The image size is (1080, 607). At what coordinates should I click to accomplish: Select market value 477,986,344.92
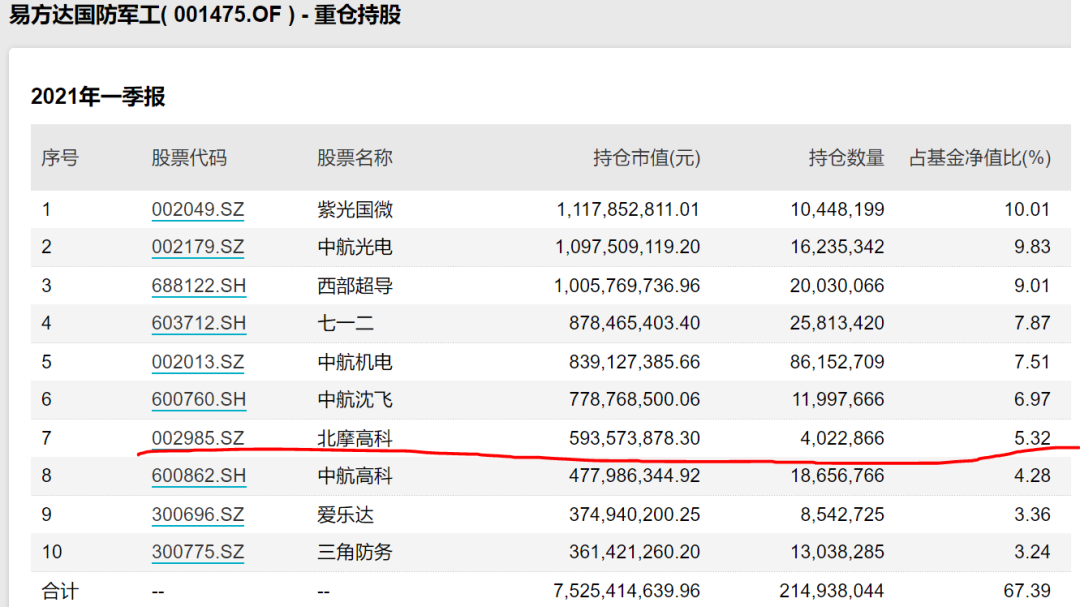coord(634,476)
